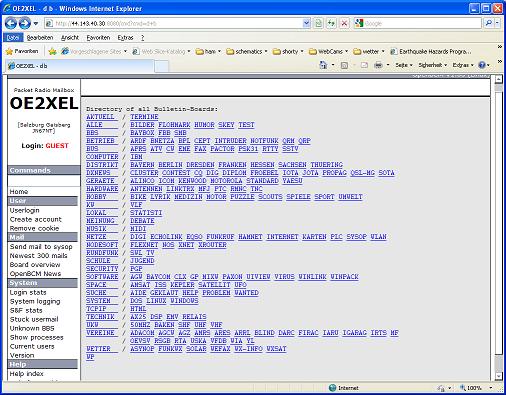The image size is (506, 395).
Task: Open the Favoriten menu
Action: [x=98, y=38]
